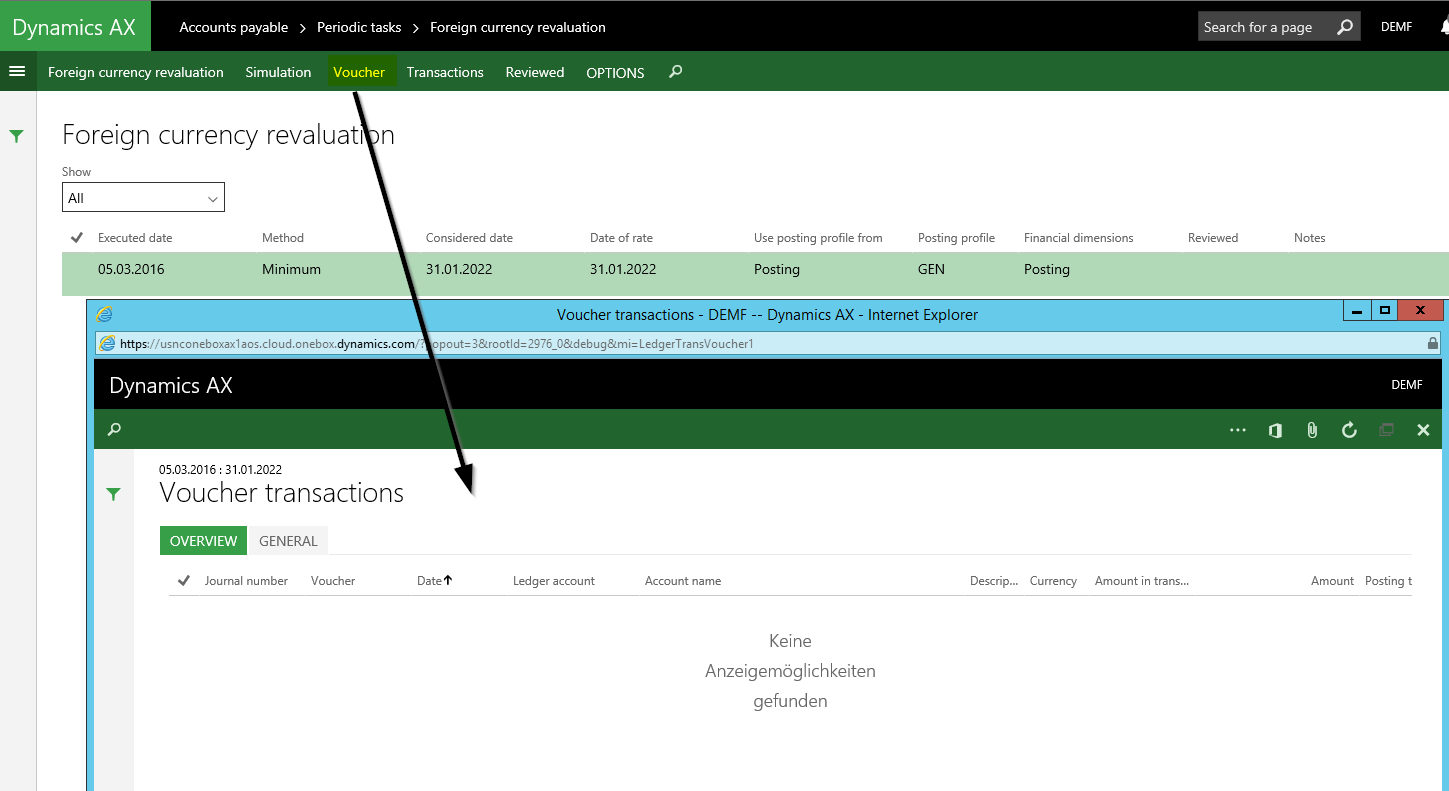Open in Office icon in popup toolbar
This screenshot has height=791, width=1449.
coord(1275,430)
